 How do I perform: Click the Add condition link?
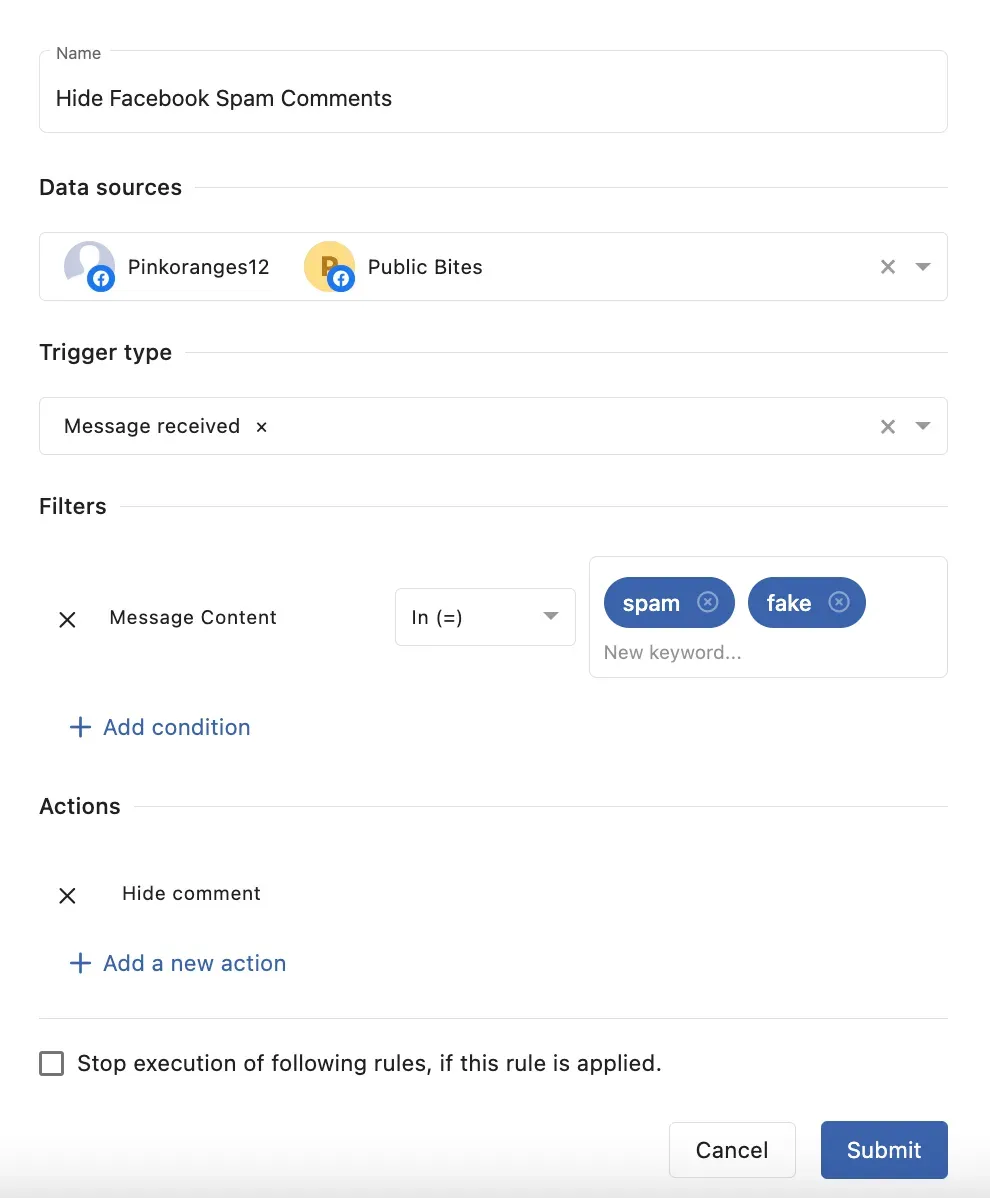tap(160, 727)
